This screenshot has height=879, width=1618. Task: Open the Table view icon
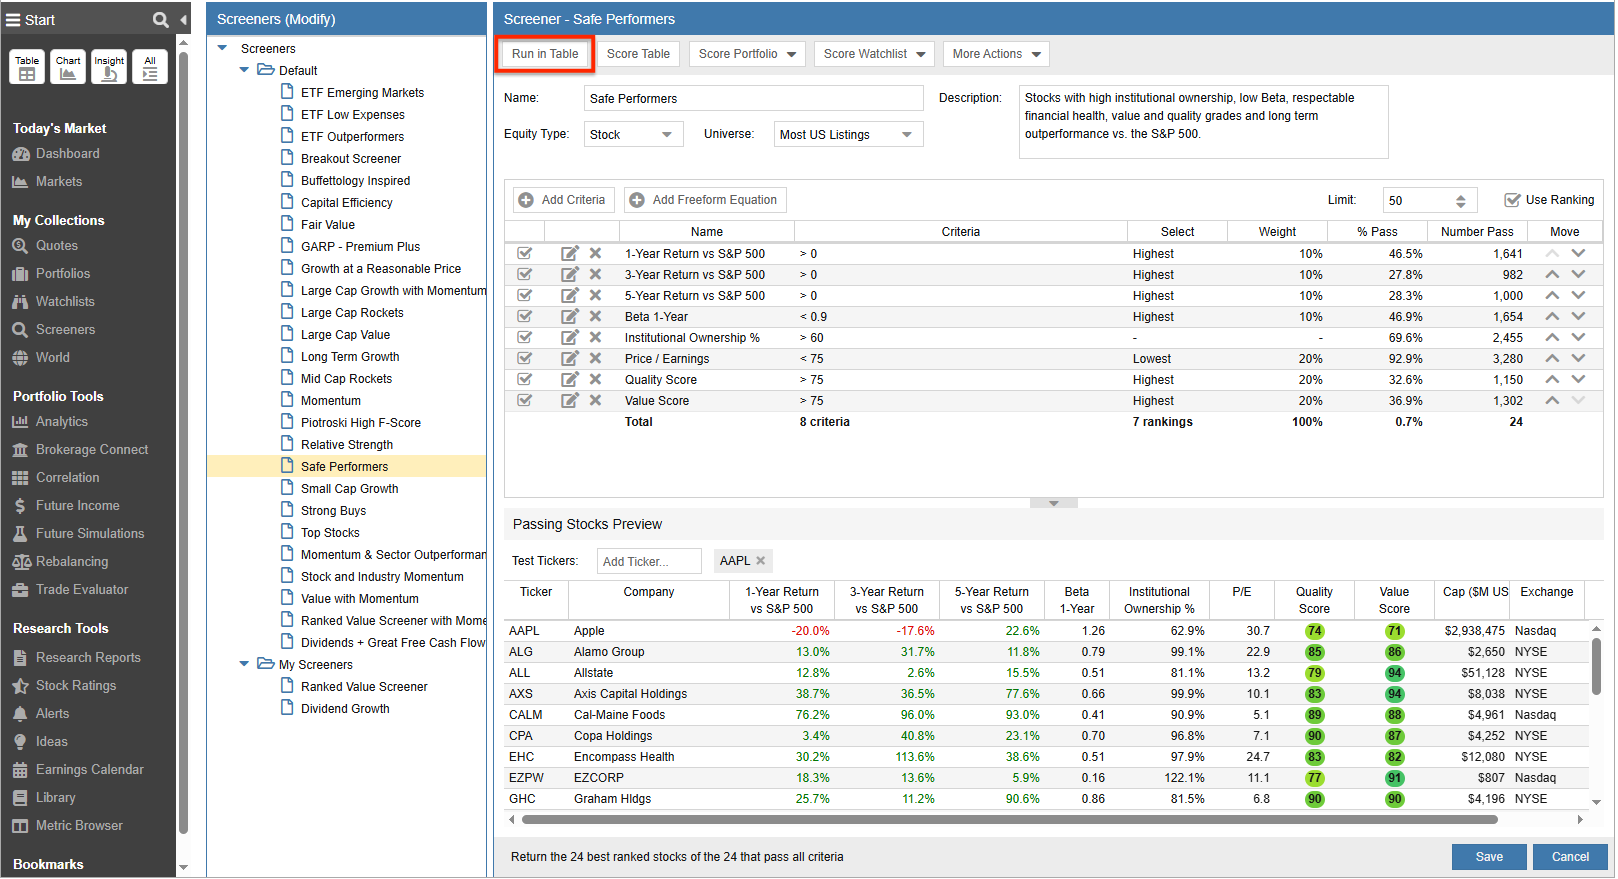pos(27,67)
